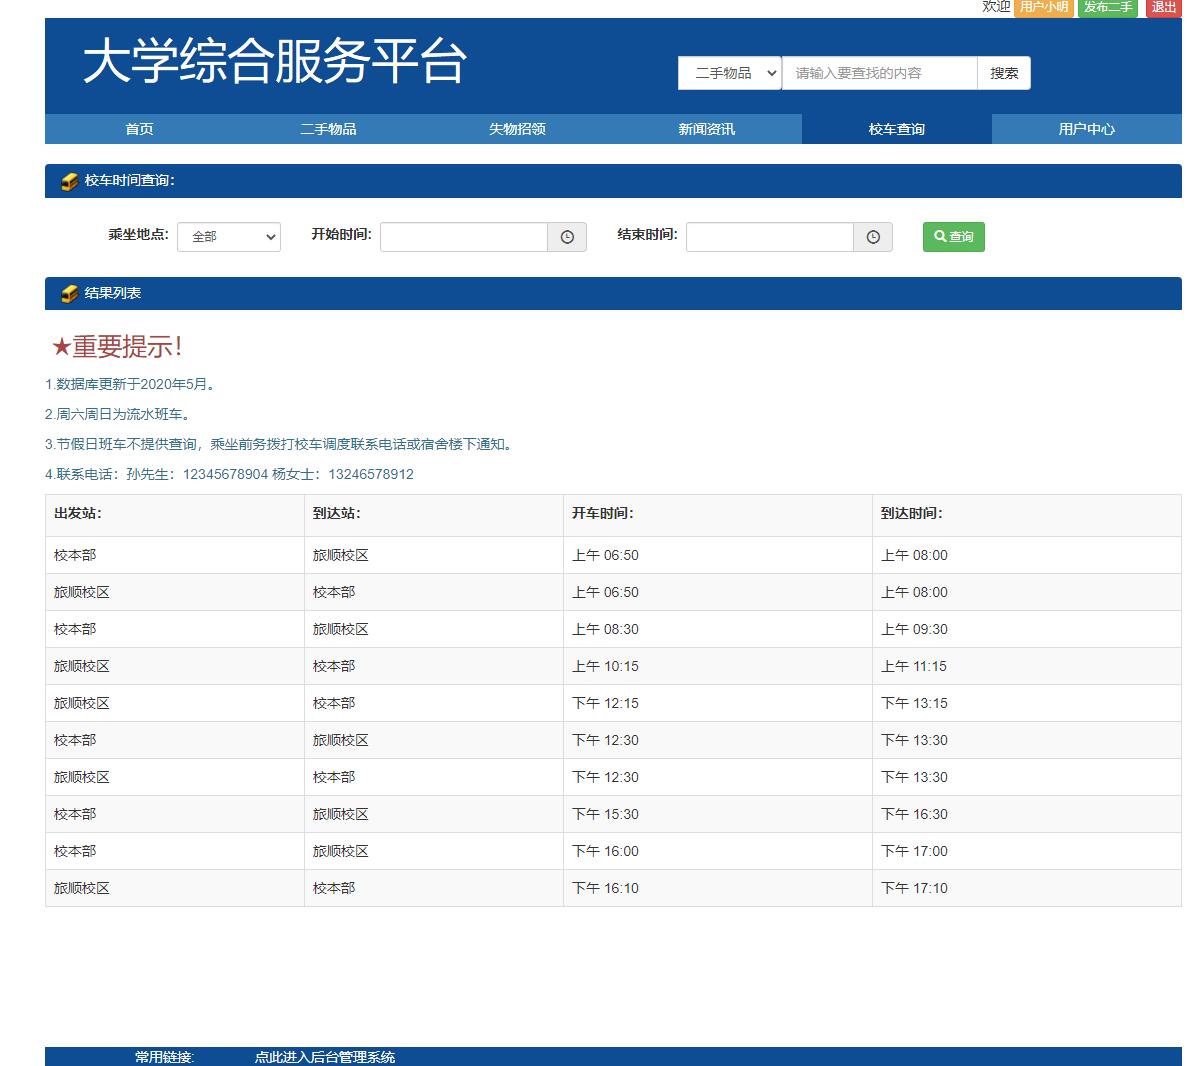Click the 退出 logout button
The image size is (1189, 1066).
(x=1161, y=8)
